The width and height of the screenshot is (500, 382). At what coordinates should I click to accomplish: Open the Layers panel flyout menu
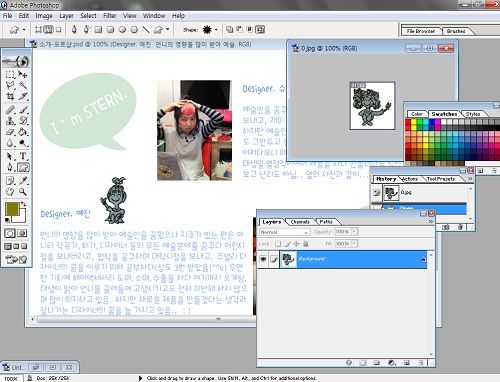click(431, 221)
